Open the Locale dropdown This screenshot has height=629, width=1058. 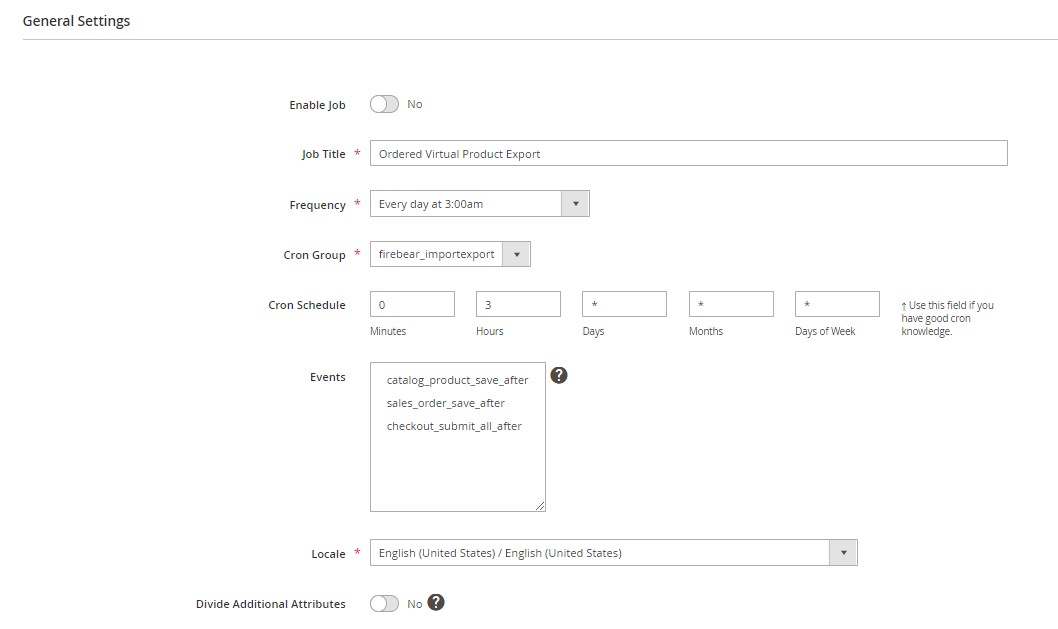coord(613,553)
